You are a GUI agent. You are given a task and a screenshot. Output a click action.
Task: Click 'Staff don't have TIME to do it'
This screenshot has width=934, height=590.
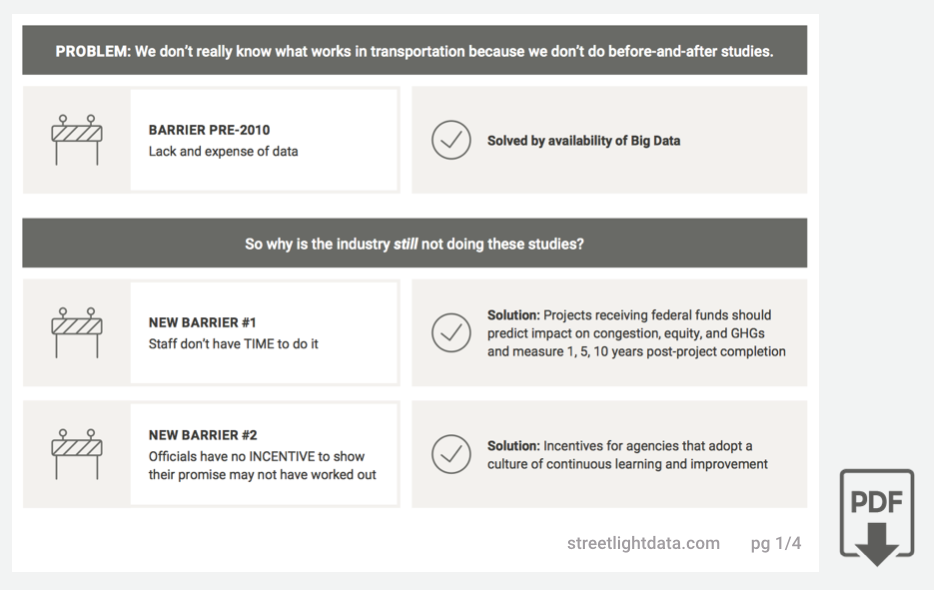click(x=234, y=344)
